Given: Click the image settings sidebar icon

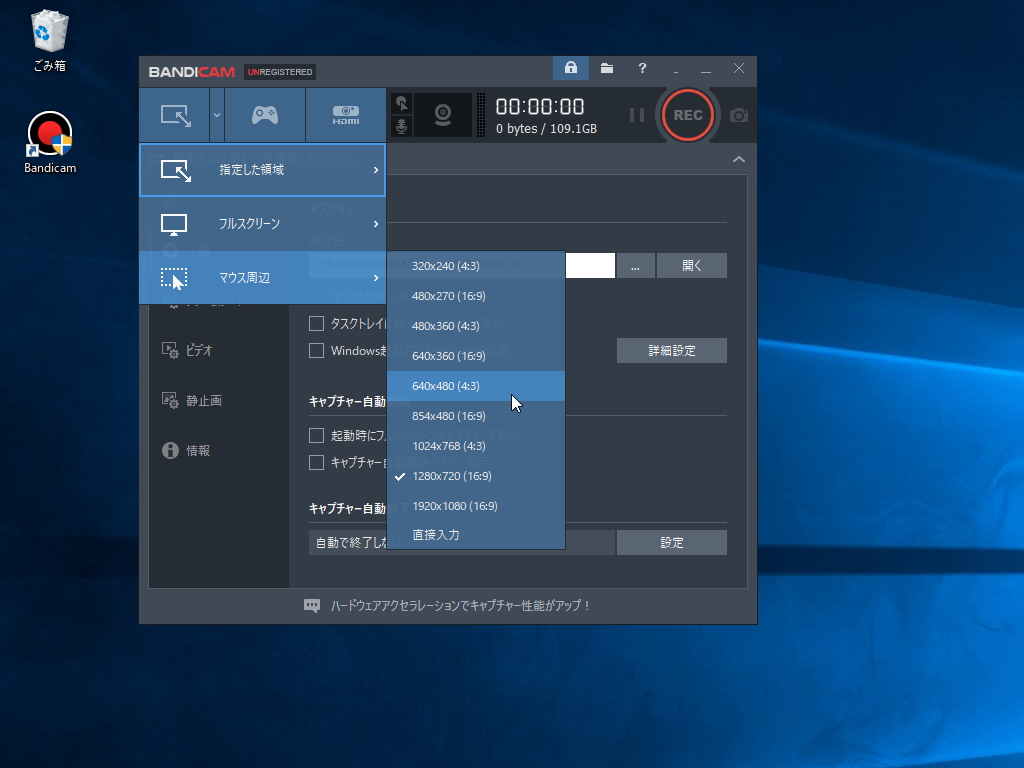Looking at the screenshot, I should (170, 400).
